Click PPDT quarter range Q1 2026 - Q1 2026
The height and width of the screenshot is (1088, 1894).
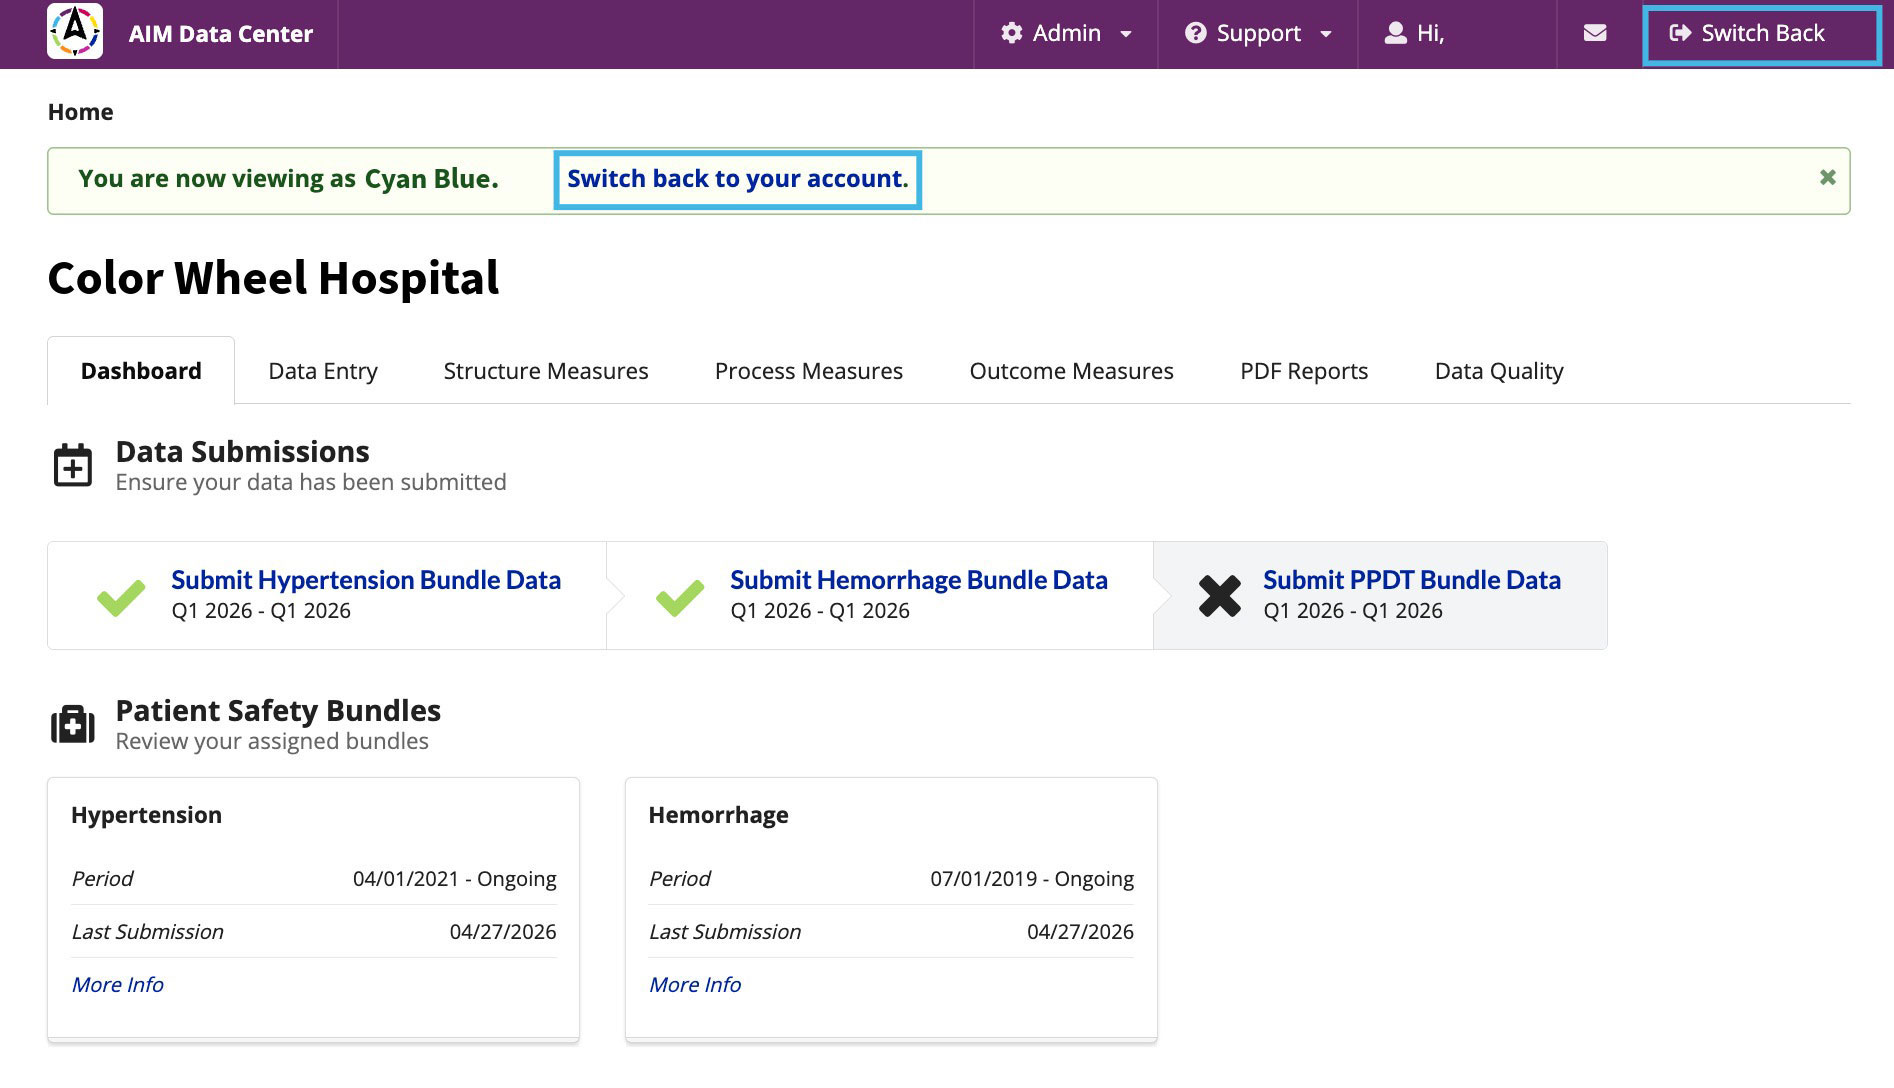pyautogui.click(x=1353, y=611)
